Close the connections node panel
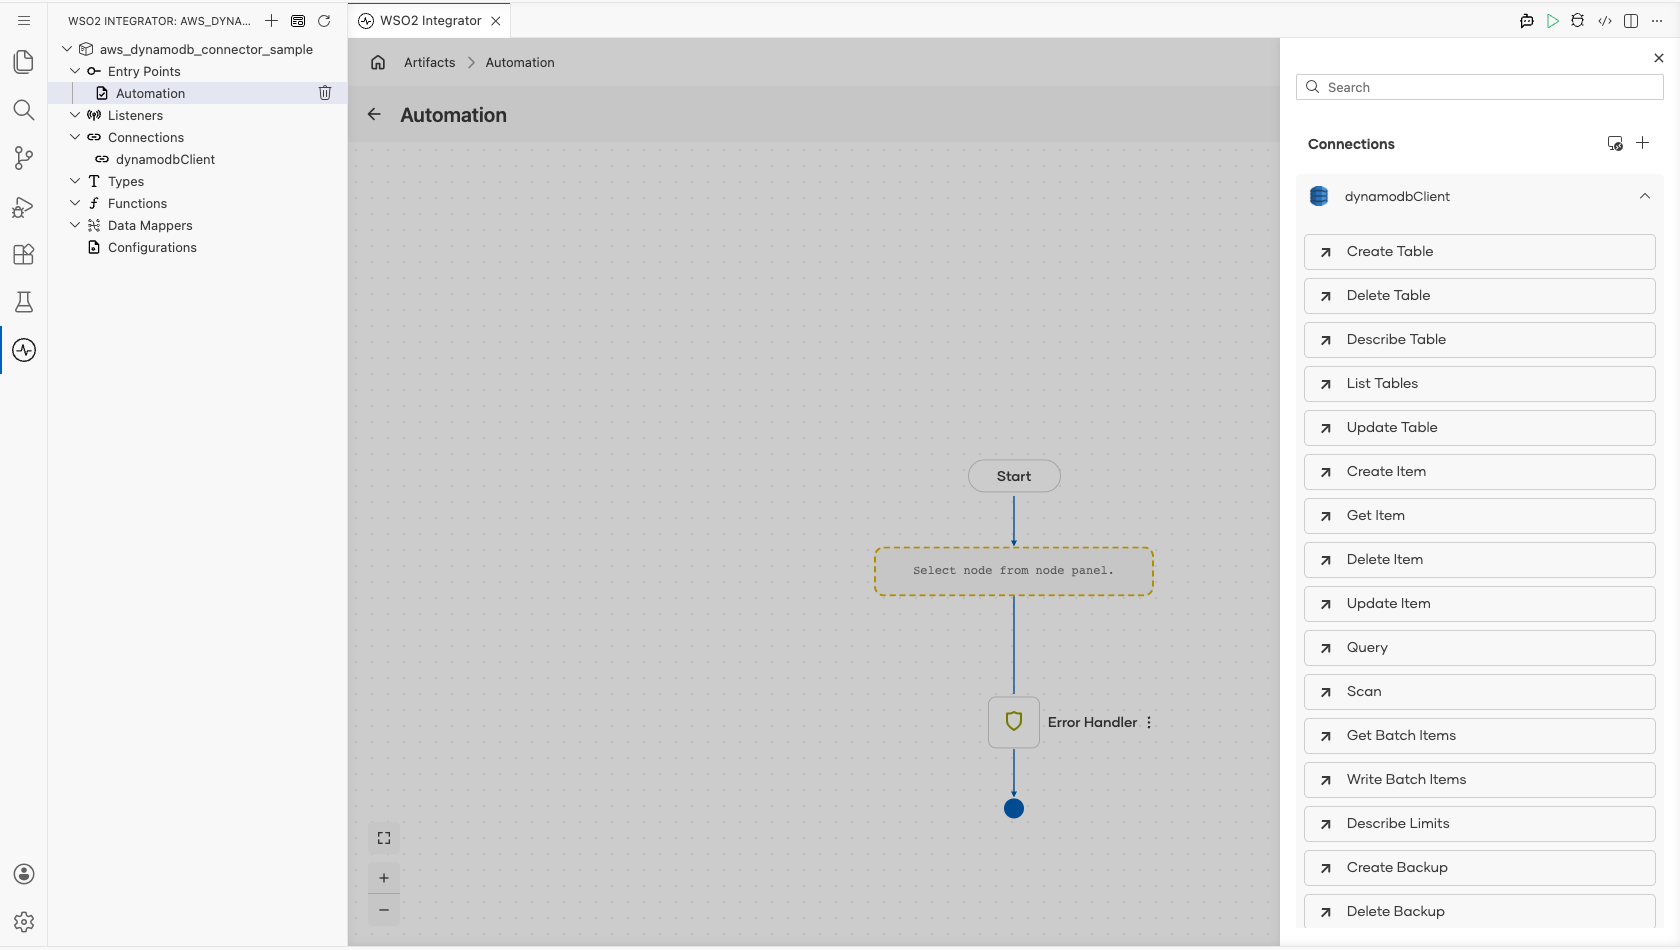This screenshot has height=950, width=1680. [1659, 58]
